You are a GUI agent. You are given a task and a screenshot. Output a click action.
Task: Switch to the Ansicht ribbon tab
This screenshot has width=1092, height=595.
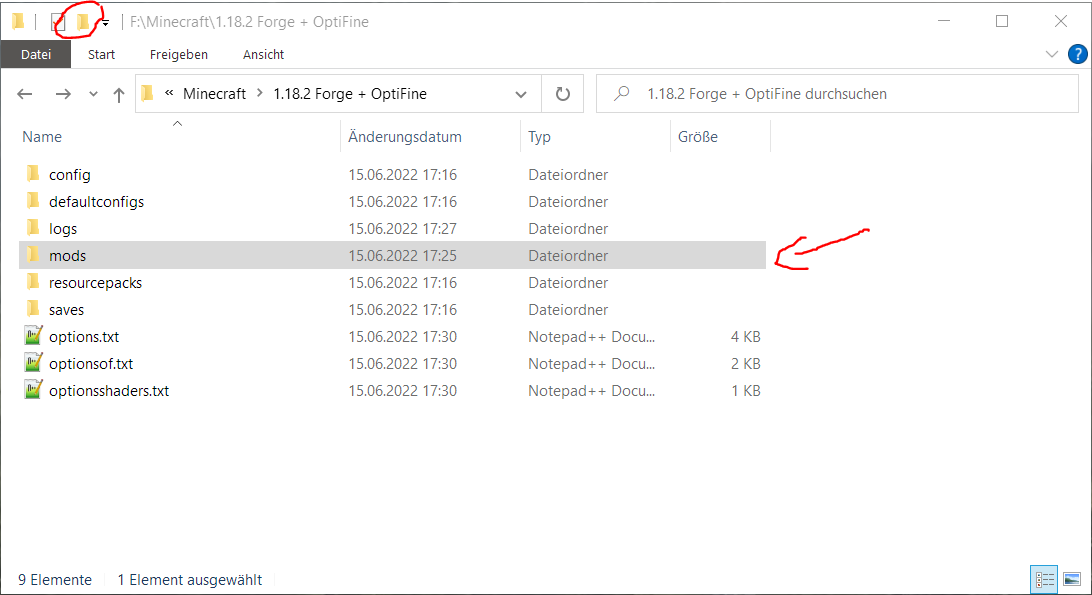pyautogui.click(x=263, y=54)
